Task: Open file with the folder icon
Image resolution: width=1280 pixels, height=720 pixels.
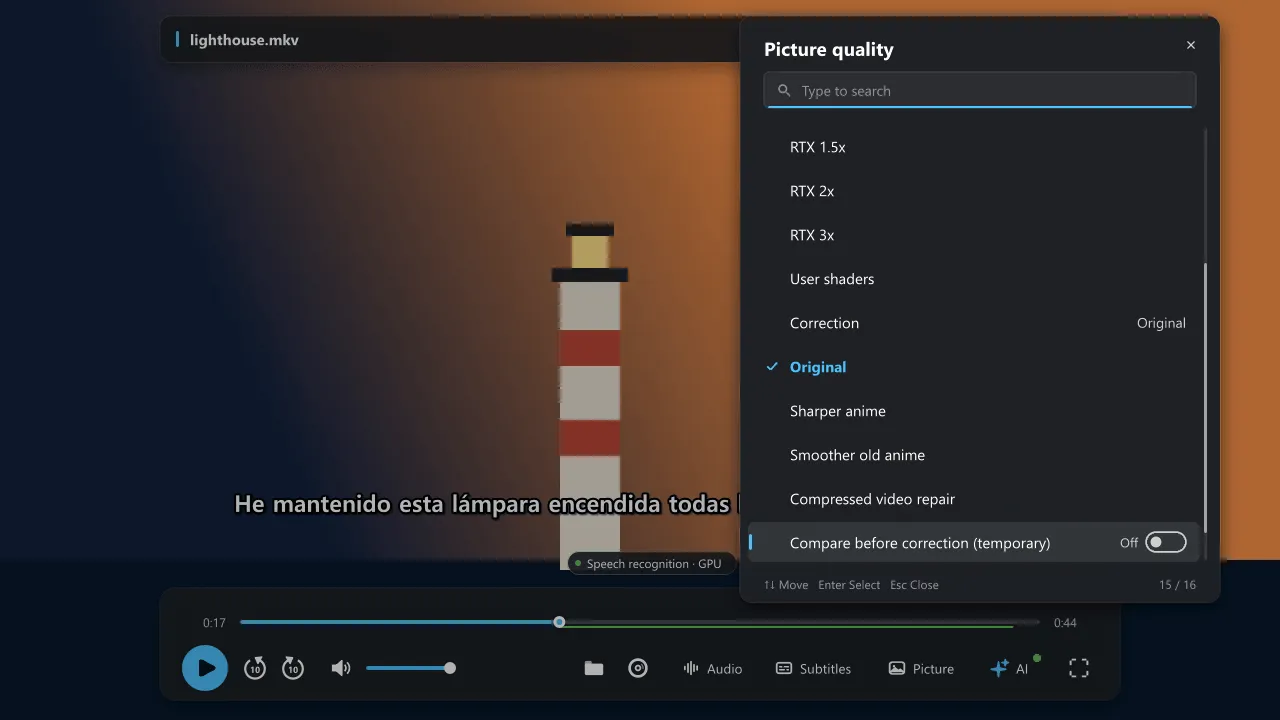Action: pyautogui.click(x=594, y=668)
